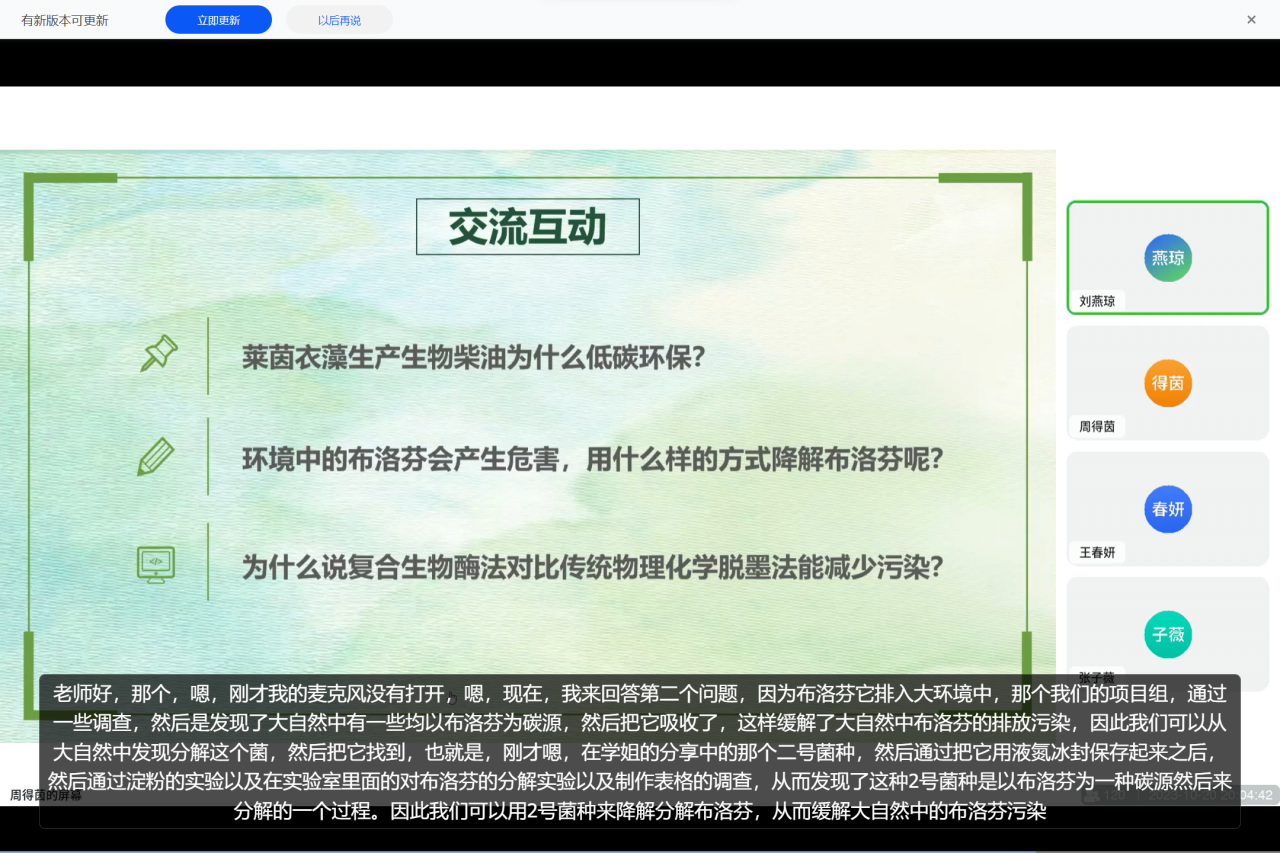Click the monitor icon beside the third question

[x=157, y=564]
